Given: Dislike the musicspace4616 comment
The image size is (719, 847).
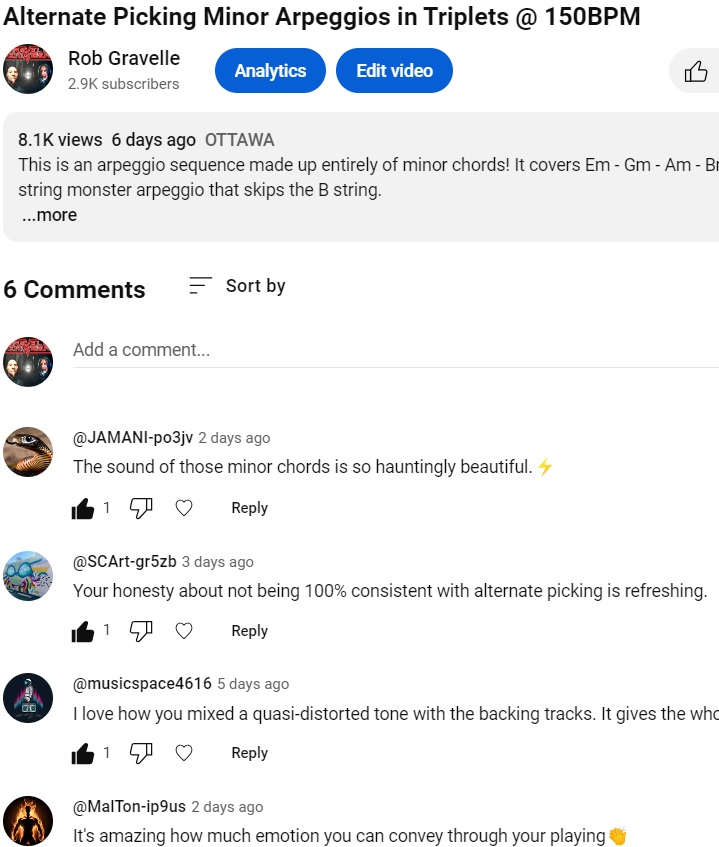Looking at the screenshot, I should coord(141,753).
